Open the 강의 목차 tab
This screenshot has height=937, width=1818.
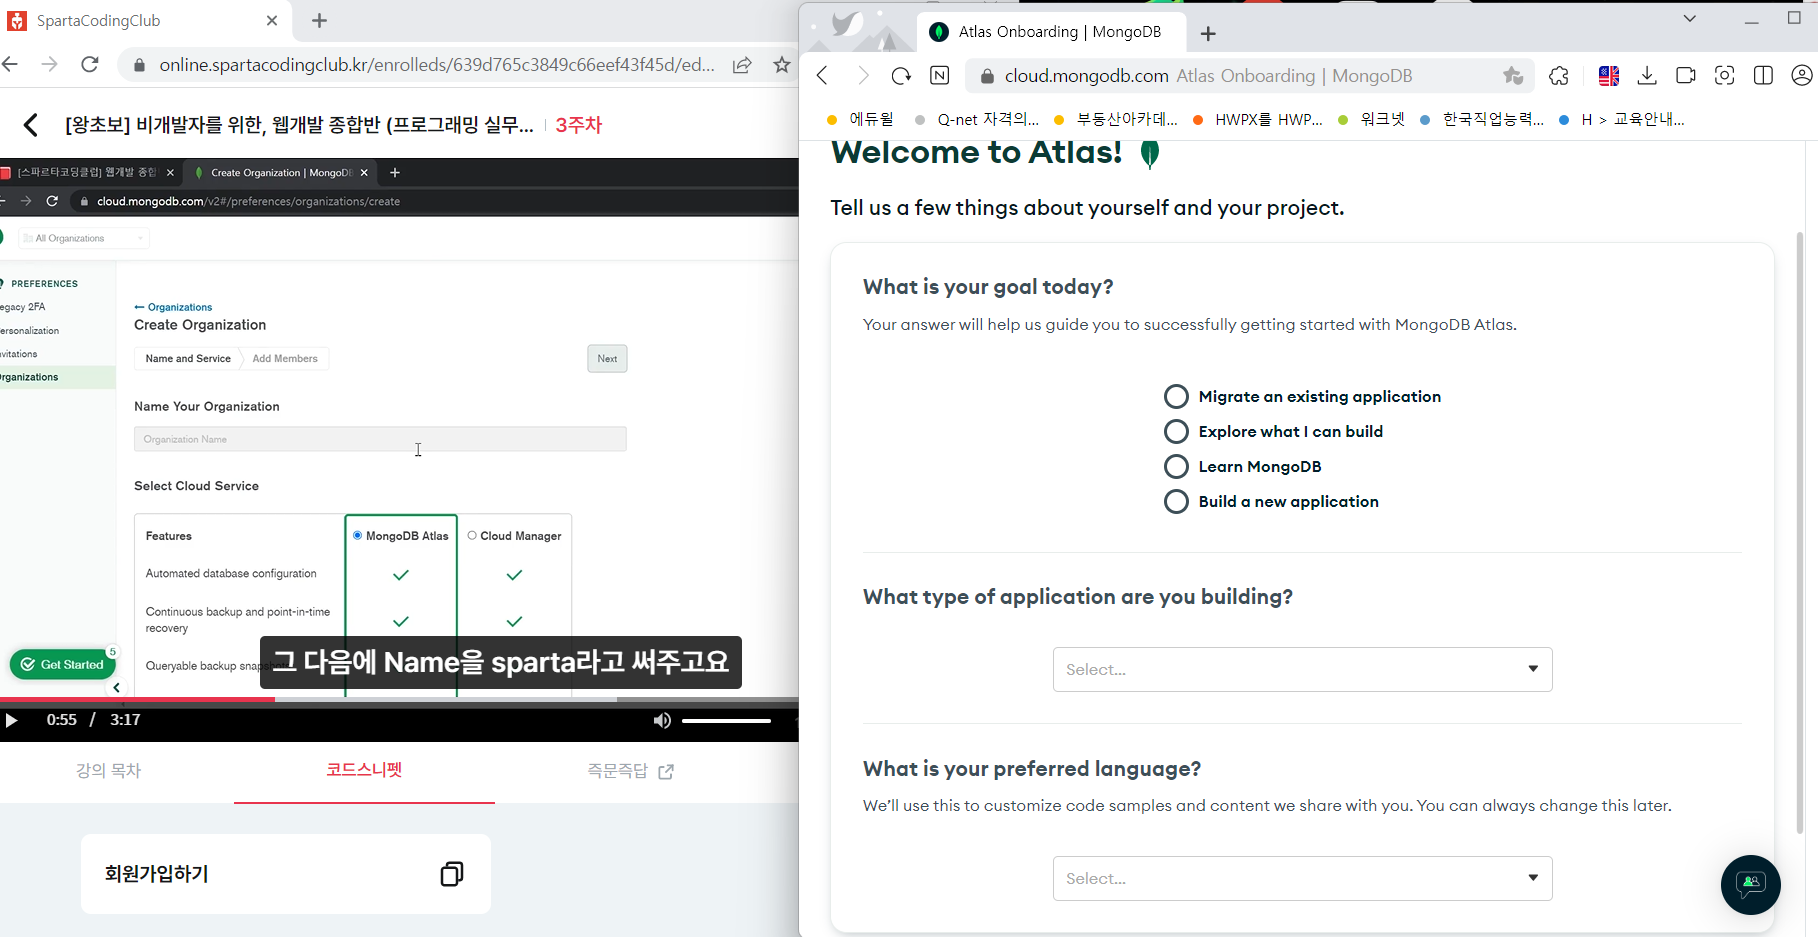coord(109,771)
